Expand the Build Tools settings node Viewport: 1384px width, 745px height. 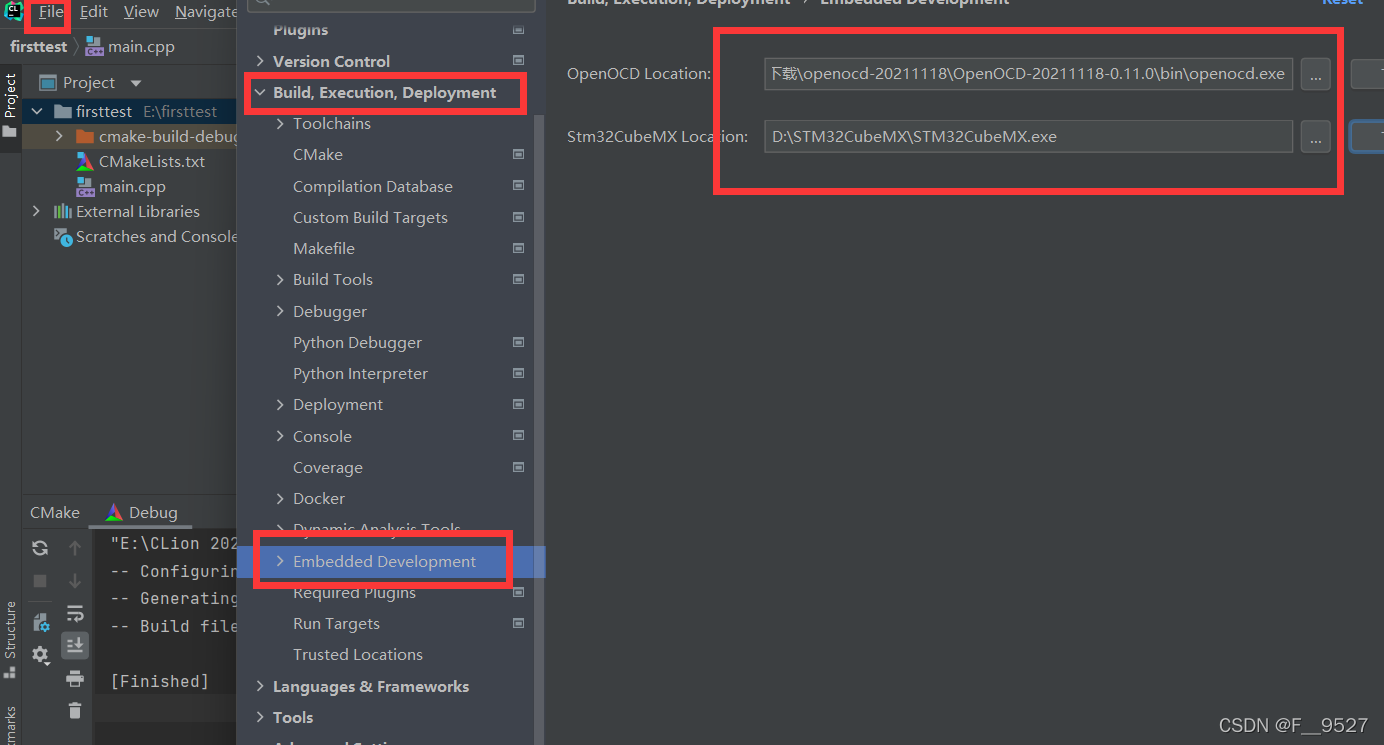tap(280, 279)
